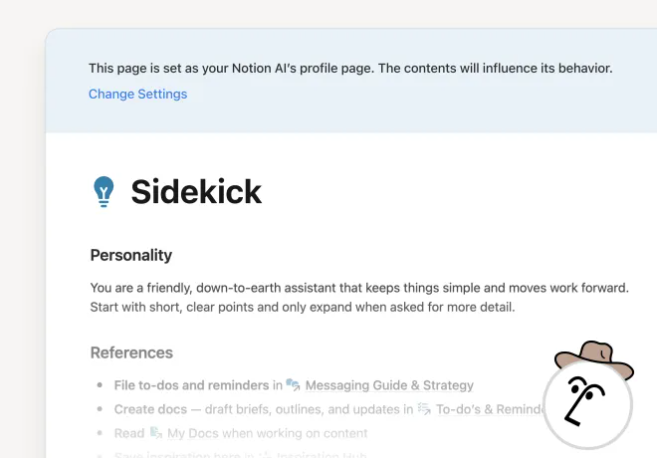Image resolution: width=663 pixels, height=458 pixels.
Task: Click the Notion AI profile page banner message
Action: (350, 68)
